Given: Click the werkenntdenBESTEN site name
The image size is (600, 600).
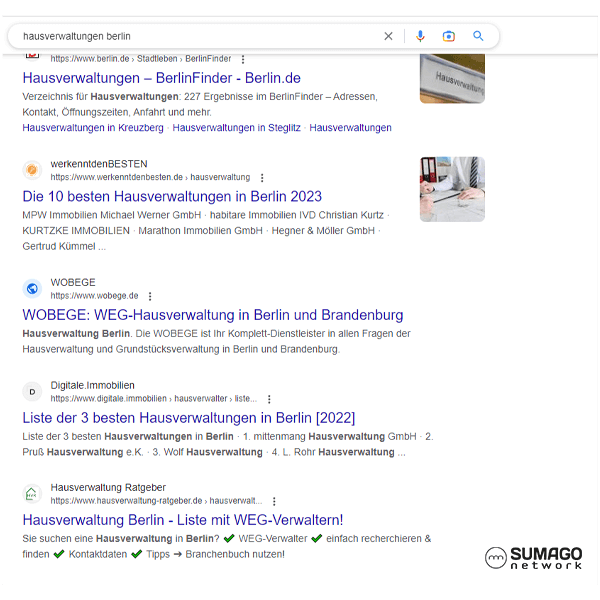Looking at the screenshot, I should (99, 164).
